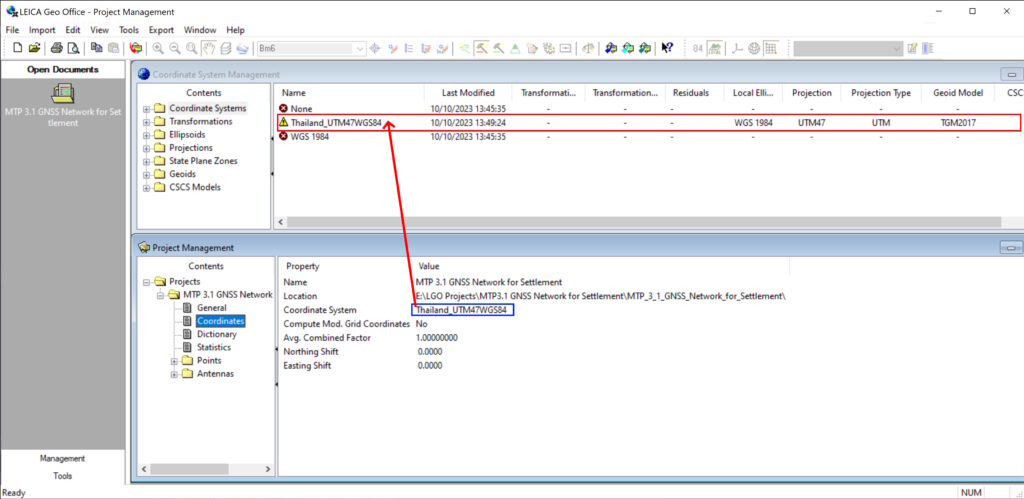Select the Pan hand tool
1024x499 pixels.
[209, 48]
